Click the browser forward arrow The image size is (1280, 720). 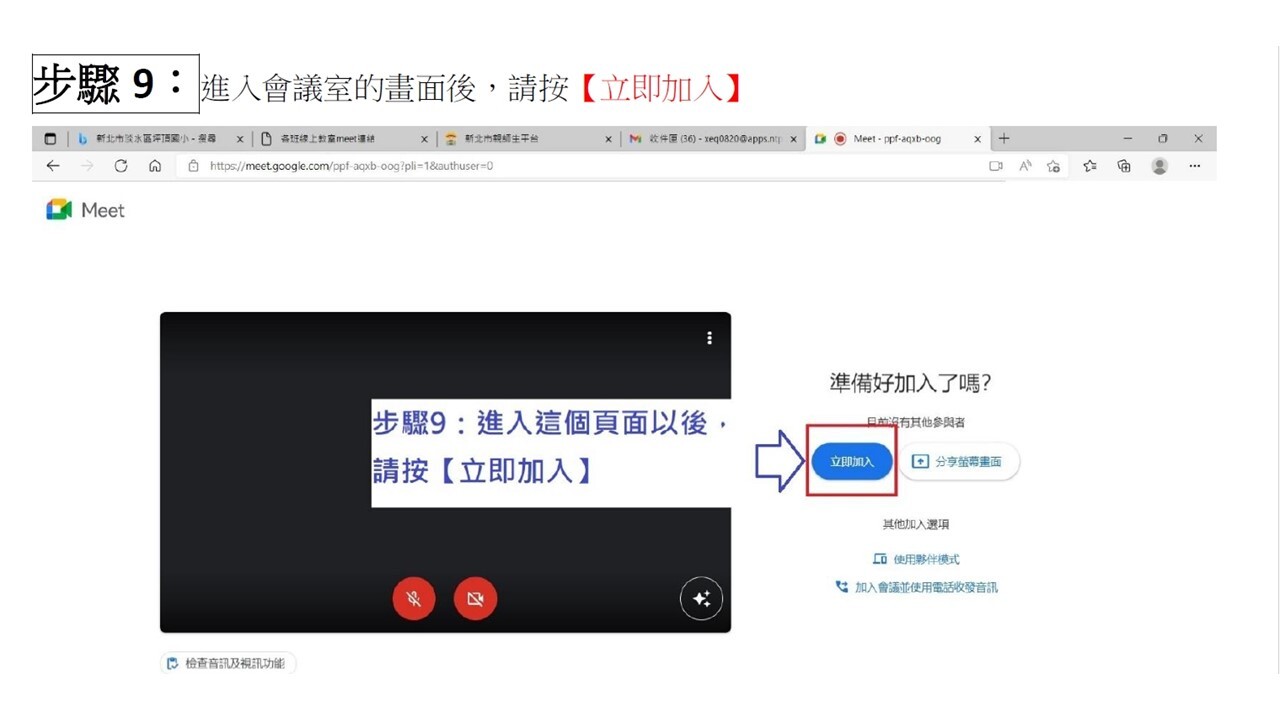(87, 166)
